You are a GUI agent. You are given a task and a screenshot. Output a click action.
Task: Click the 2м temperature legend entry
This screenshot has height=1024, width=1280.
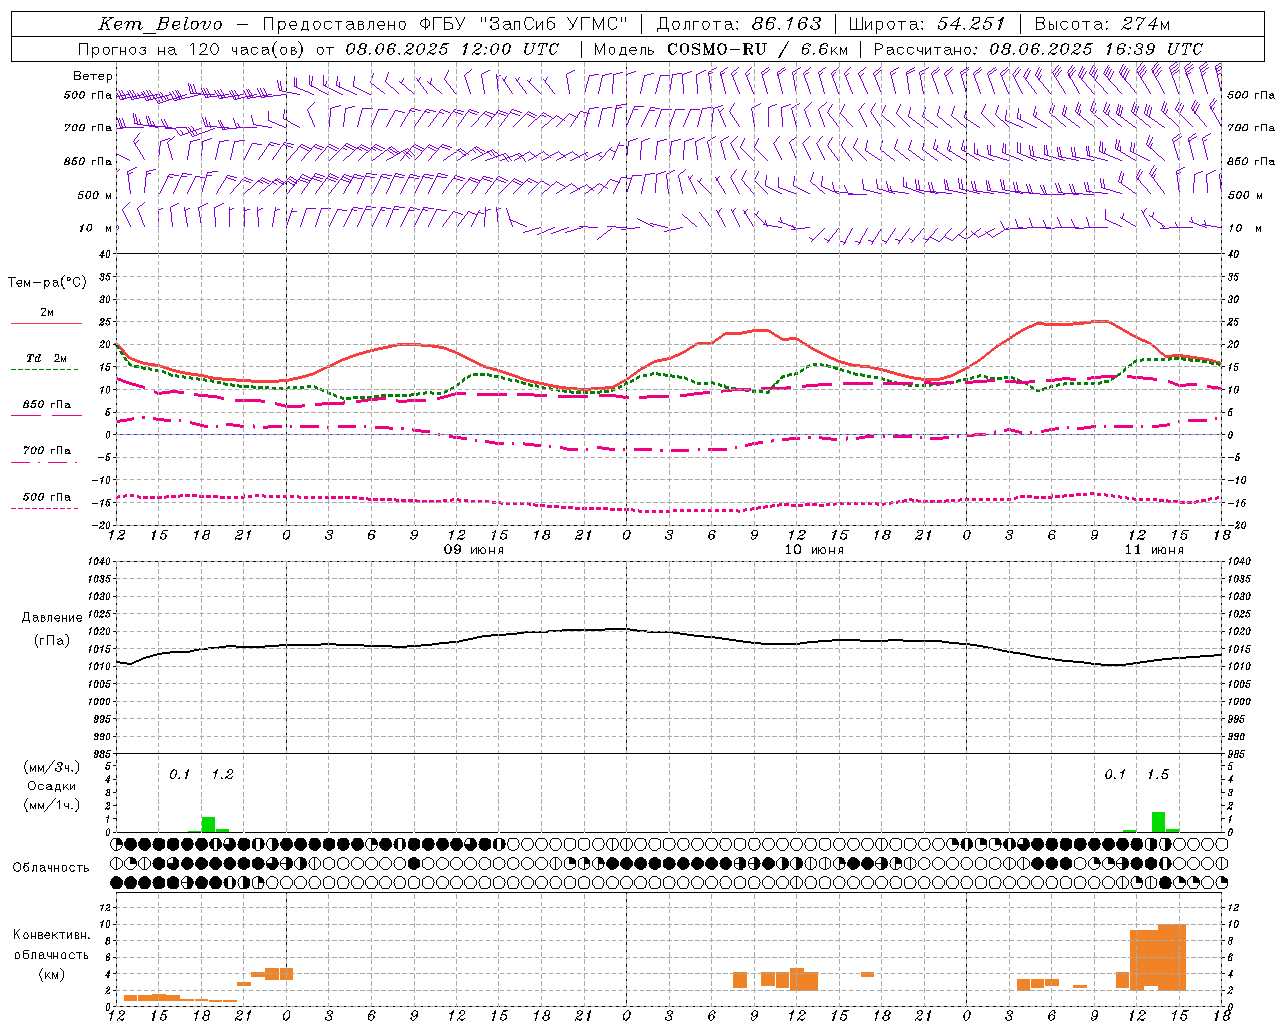coord(47,312)
